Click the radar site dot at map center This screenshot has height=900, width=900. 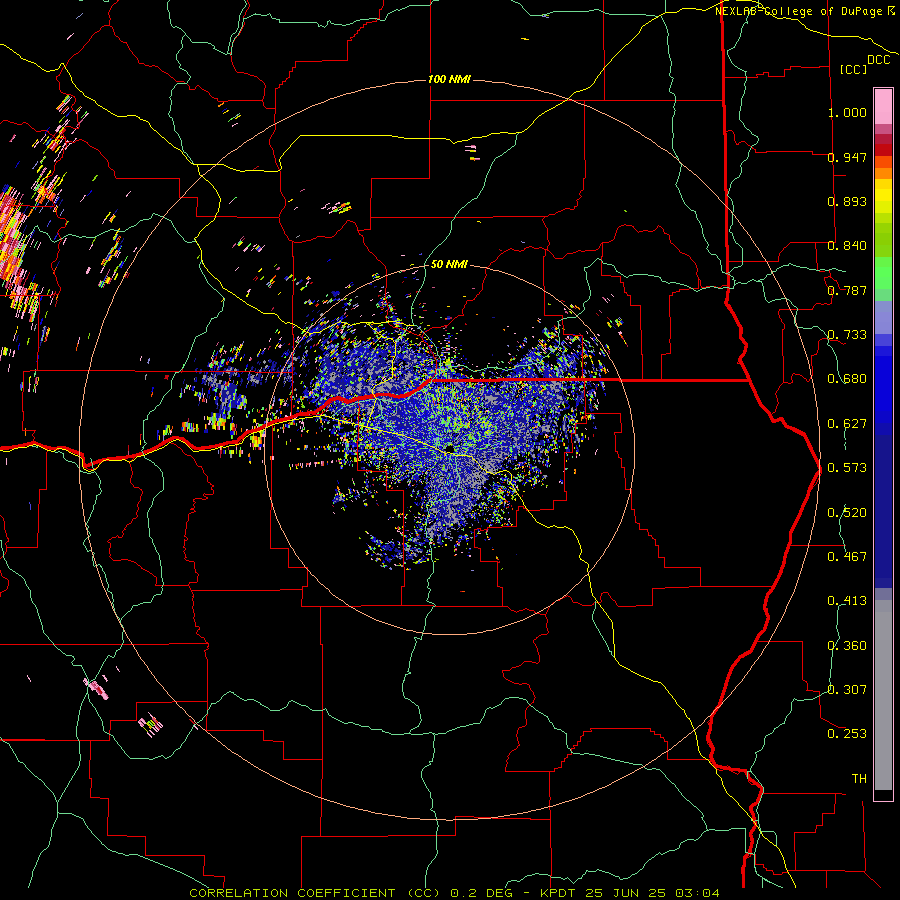[450, 448]
